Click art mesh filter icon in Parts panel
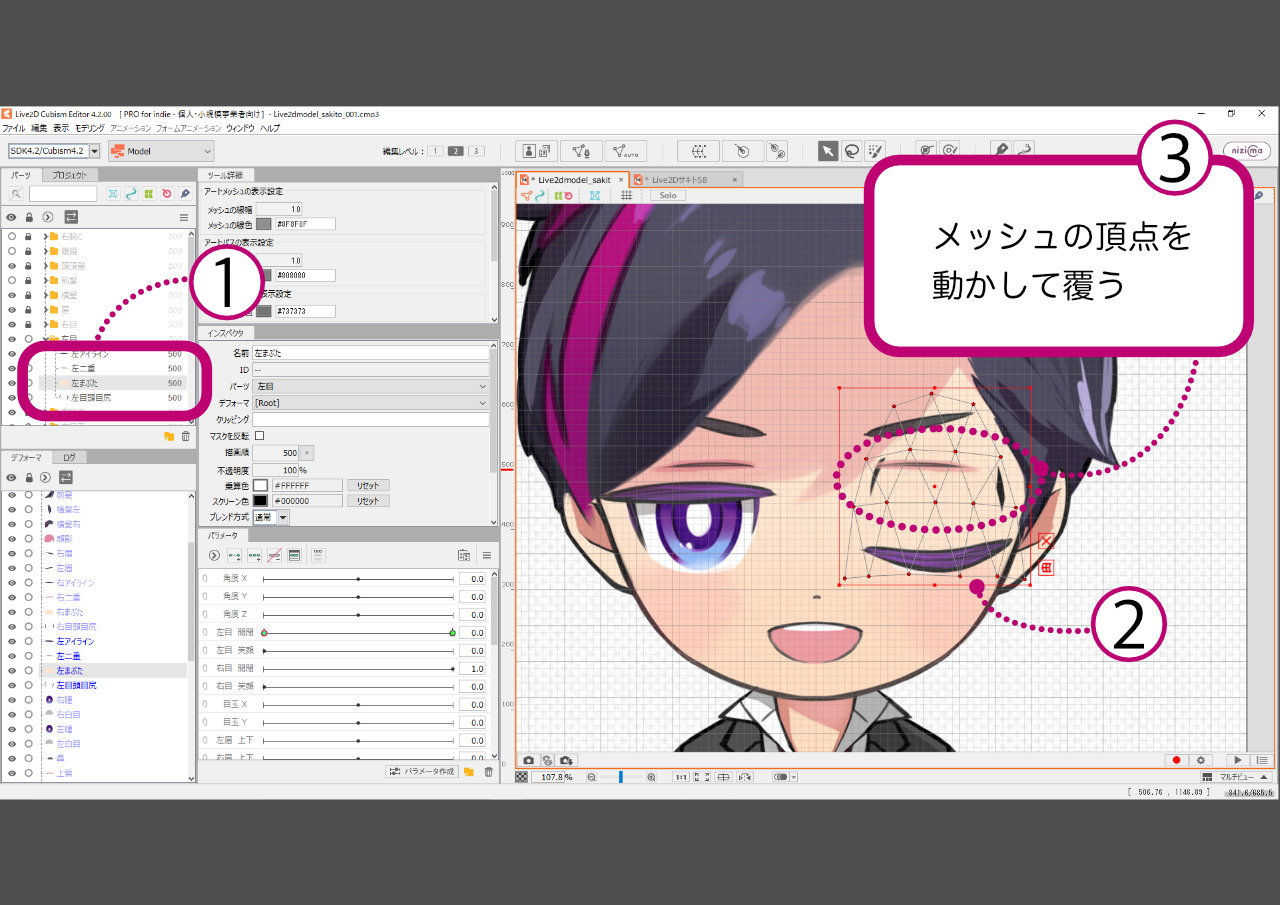Screen dimensions: 1280x905 point(113,193)
